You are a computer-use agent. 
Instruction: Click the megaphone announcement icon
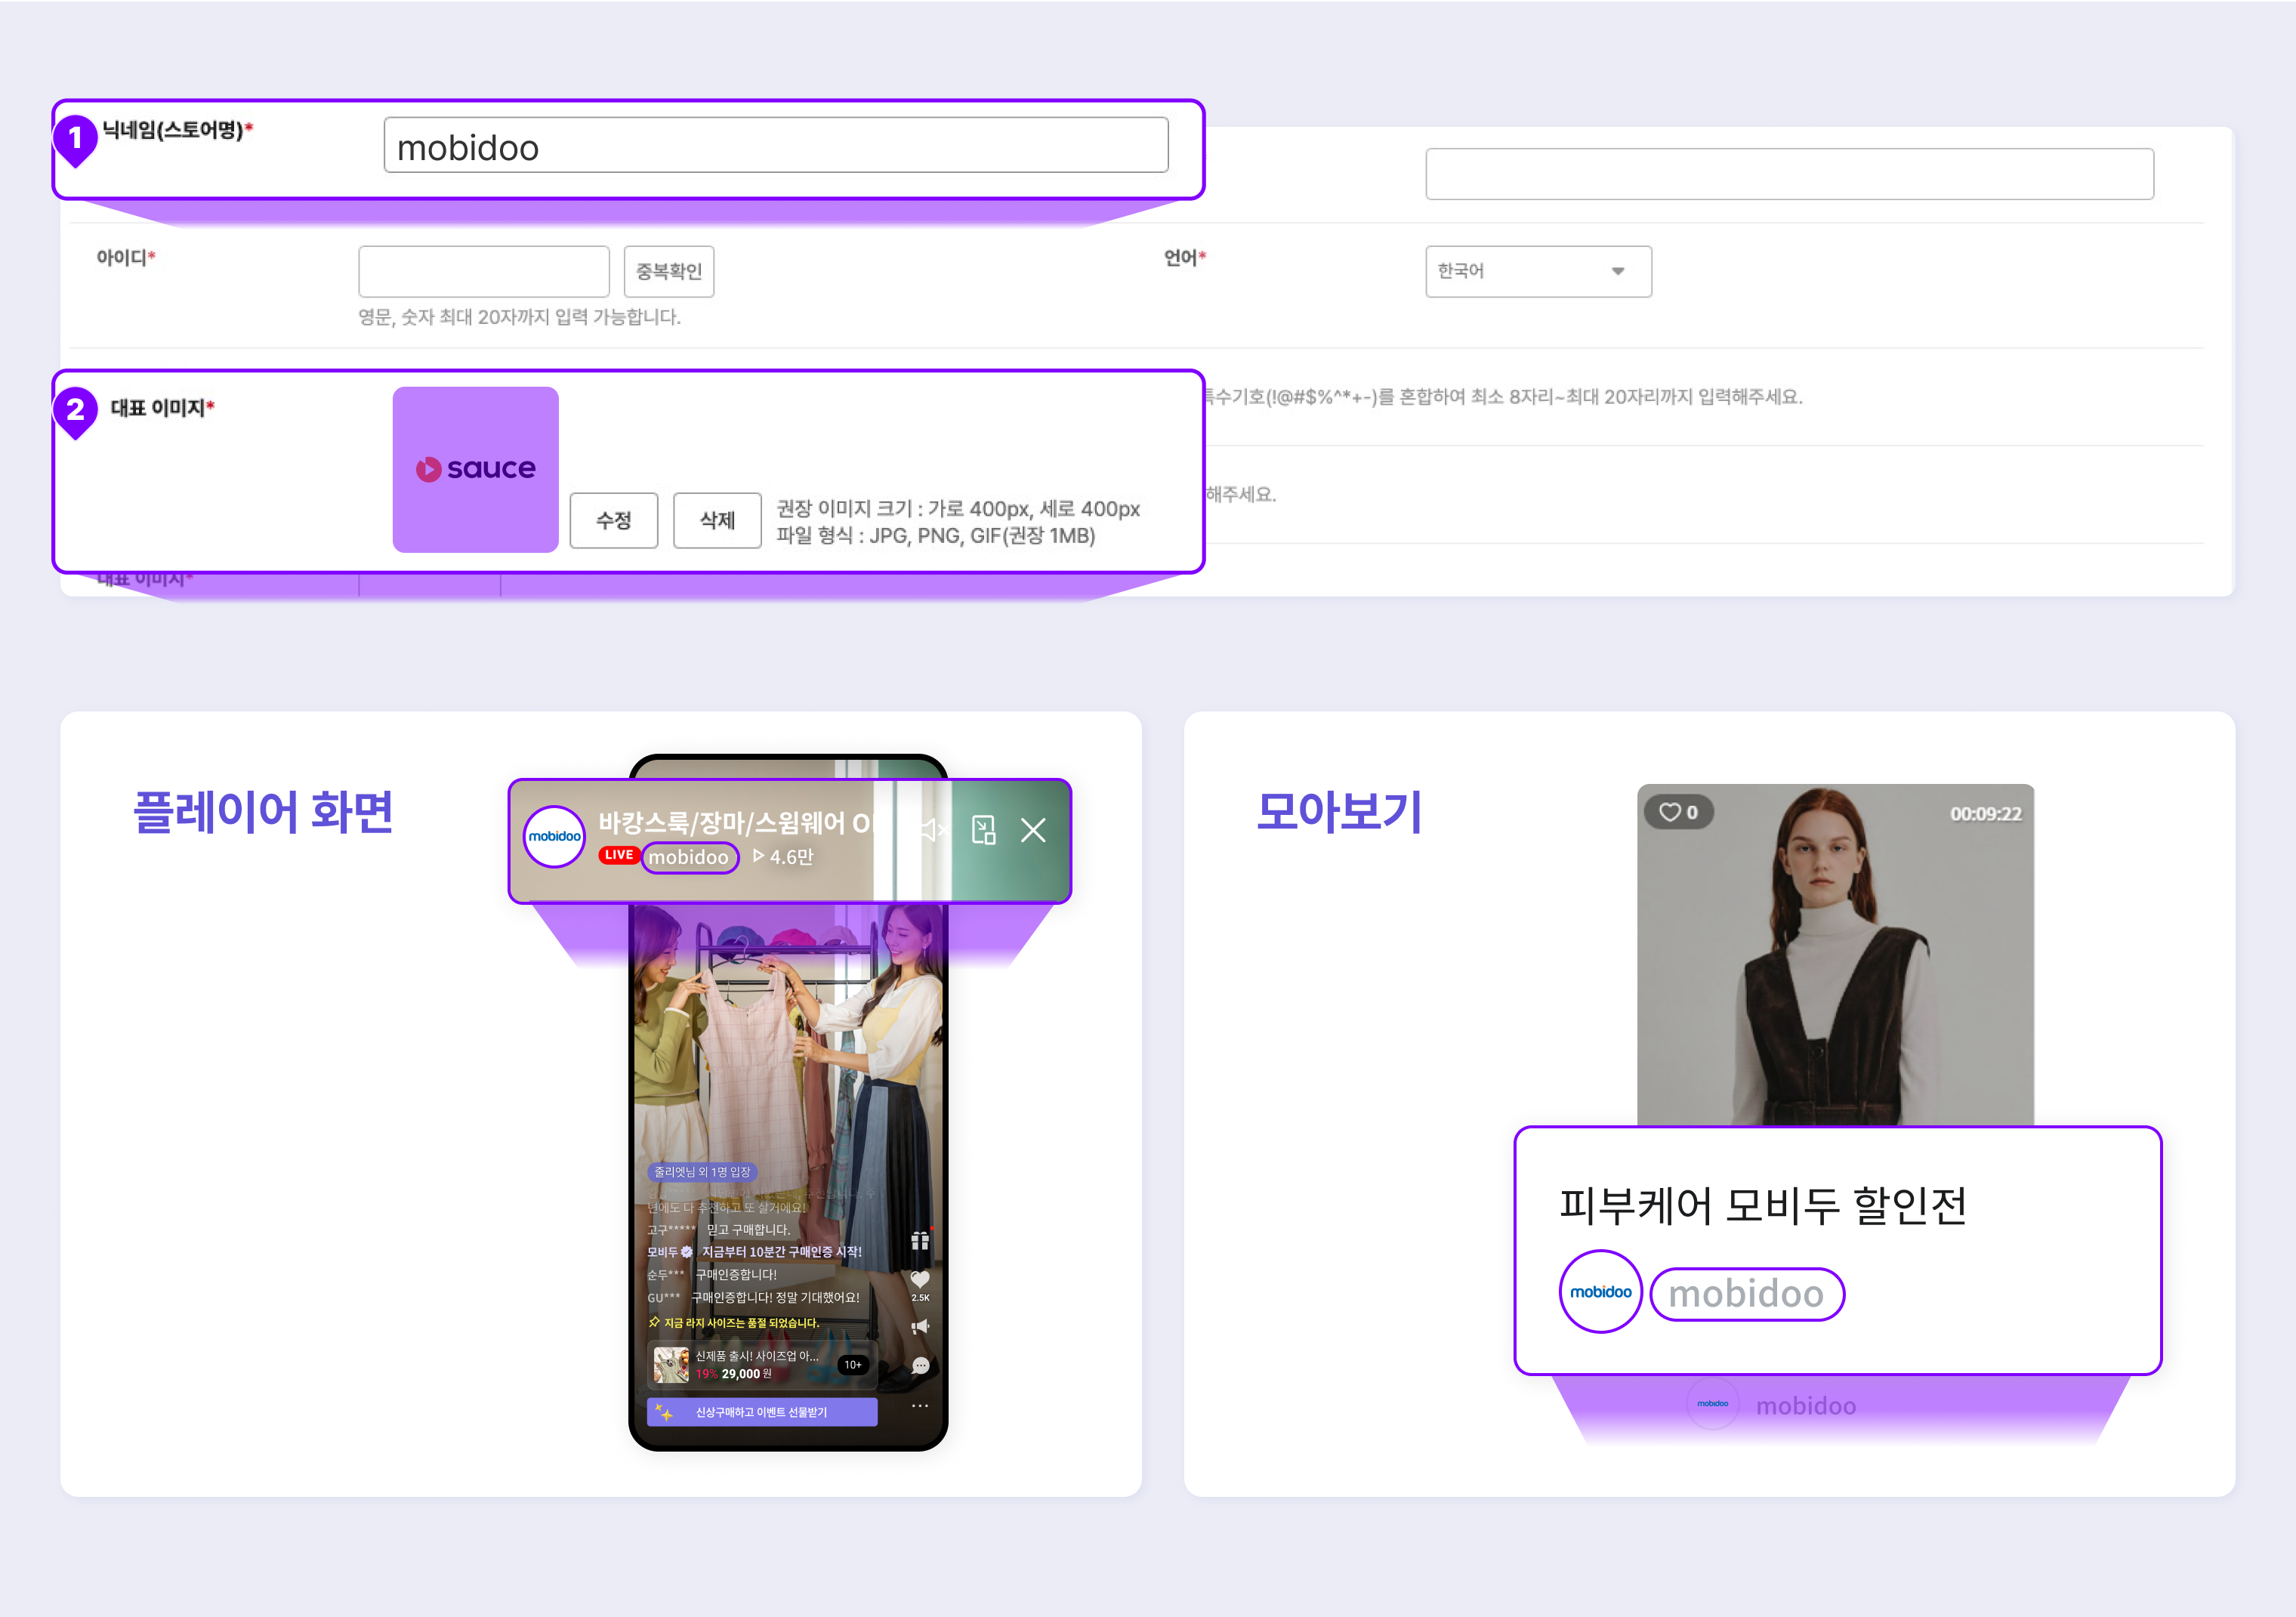(920, 1327)
